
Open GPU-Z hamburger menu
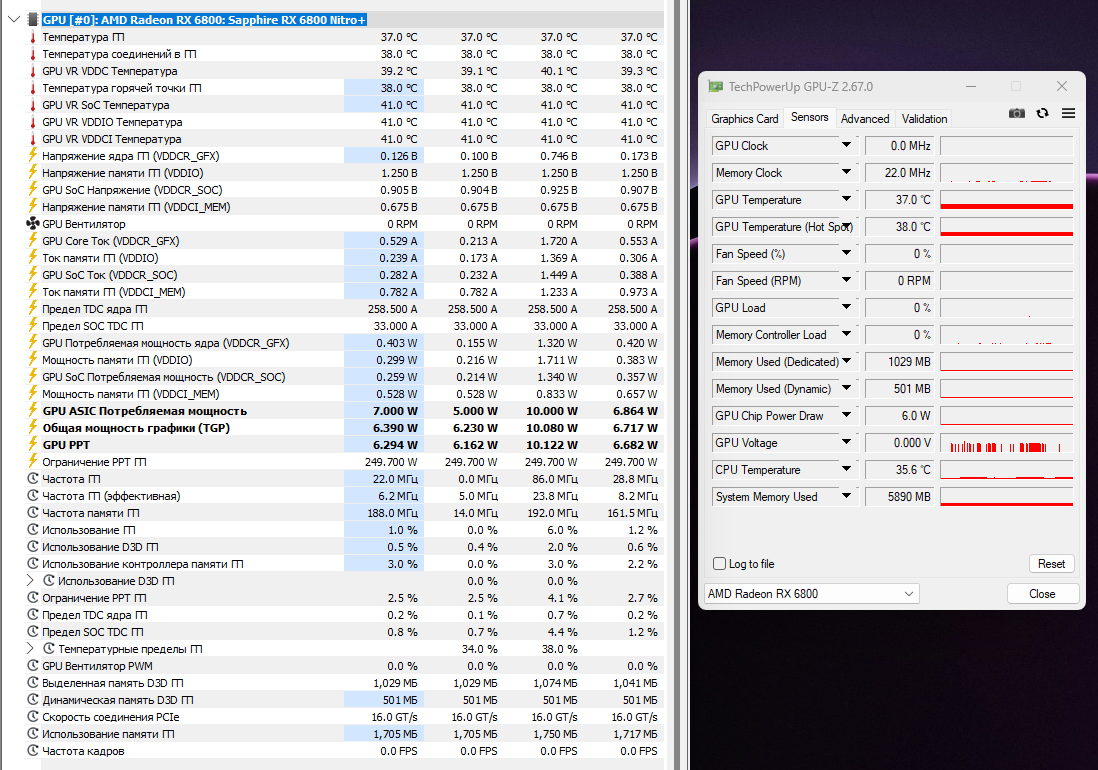click(x=1068, y=113)
